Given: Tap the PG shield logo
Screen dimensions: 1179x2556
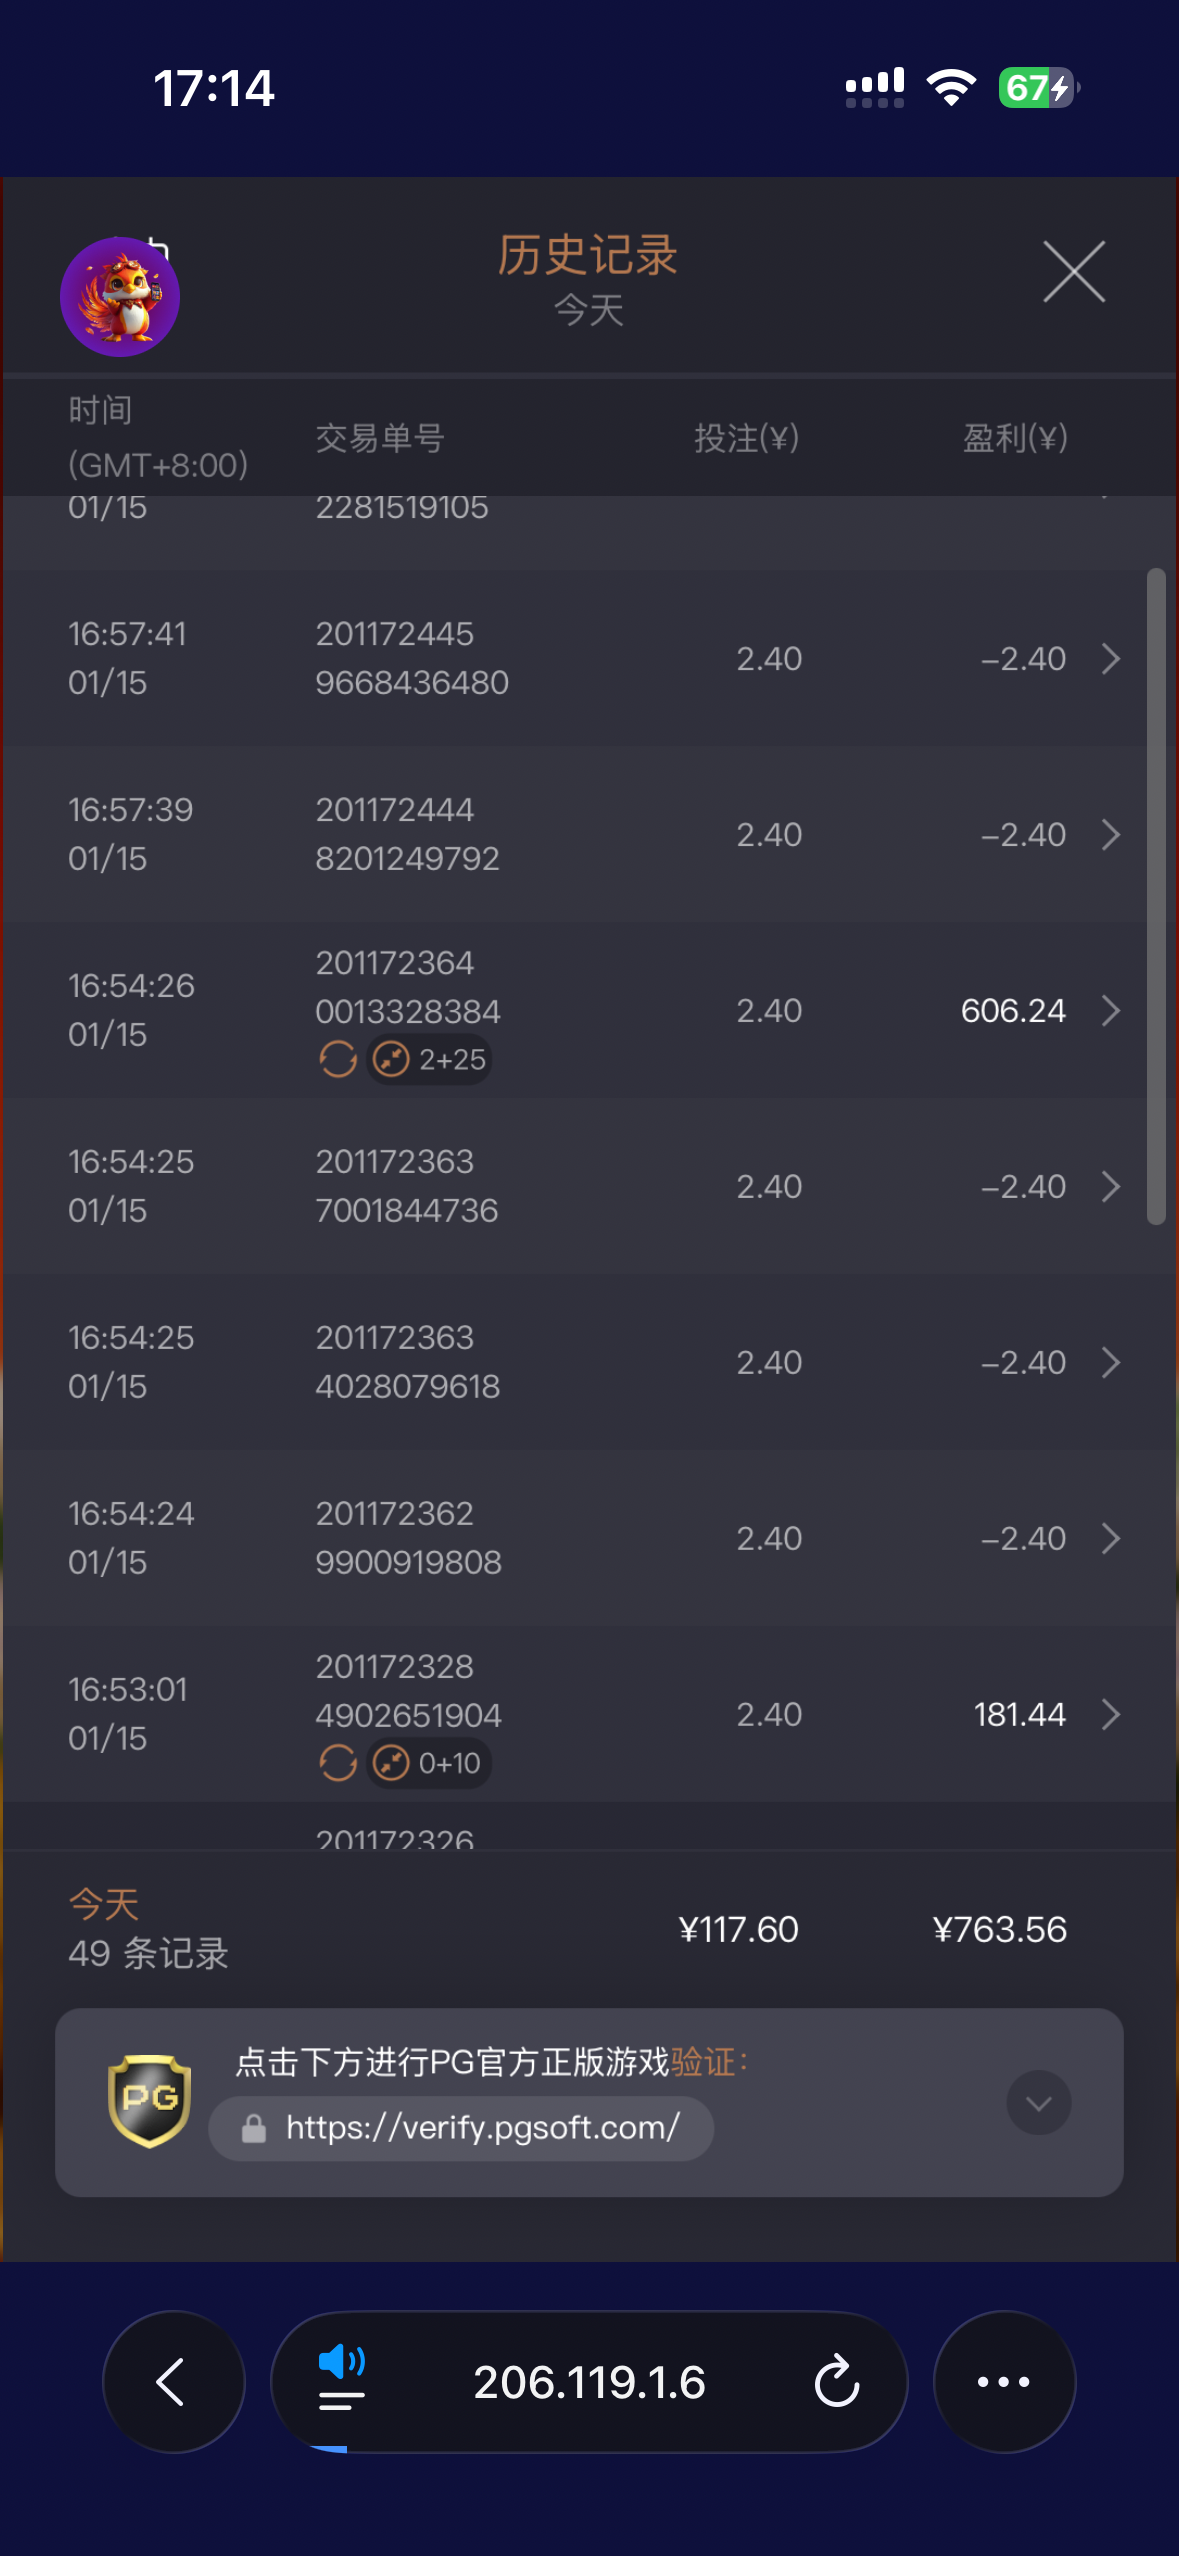Looking at the screenshot, I should tap(149, 2100).
